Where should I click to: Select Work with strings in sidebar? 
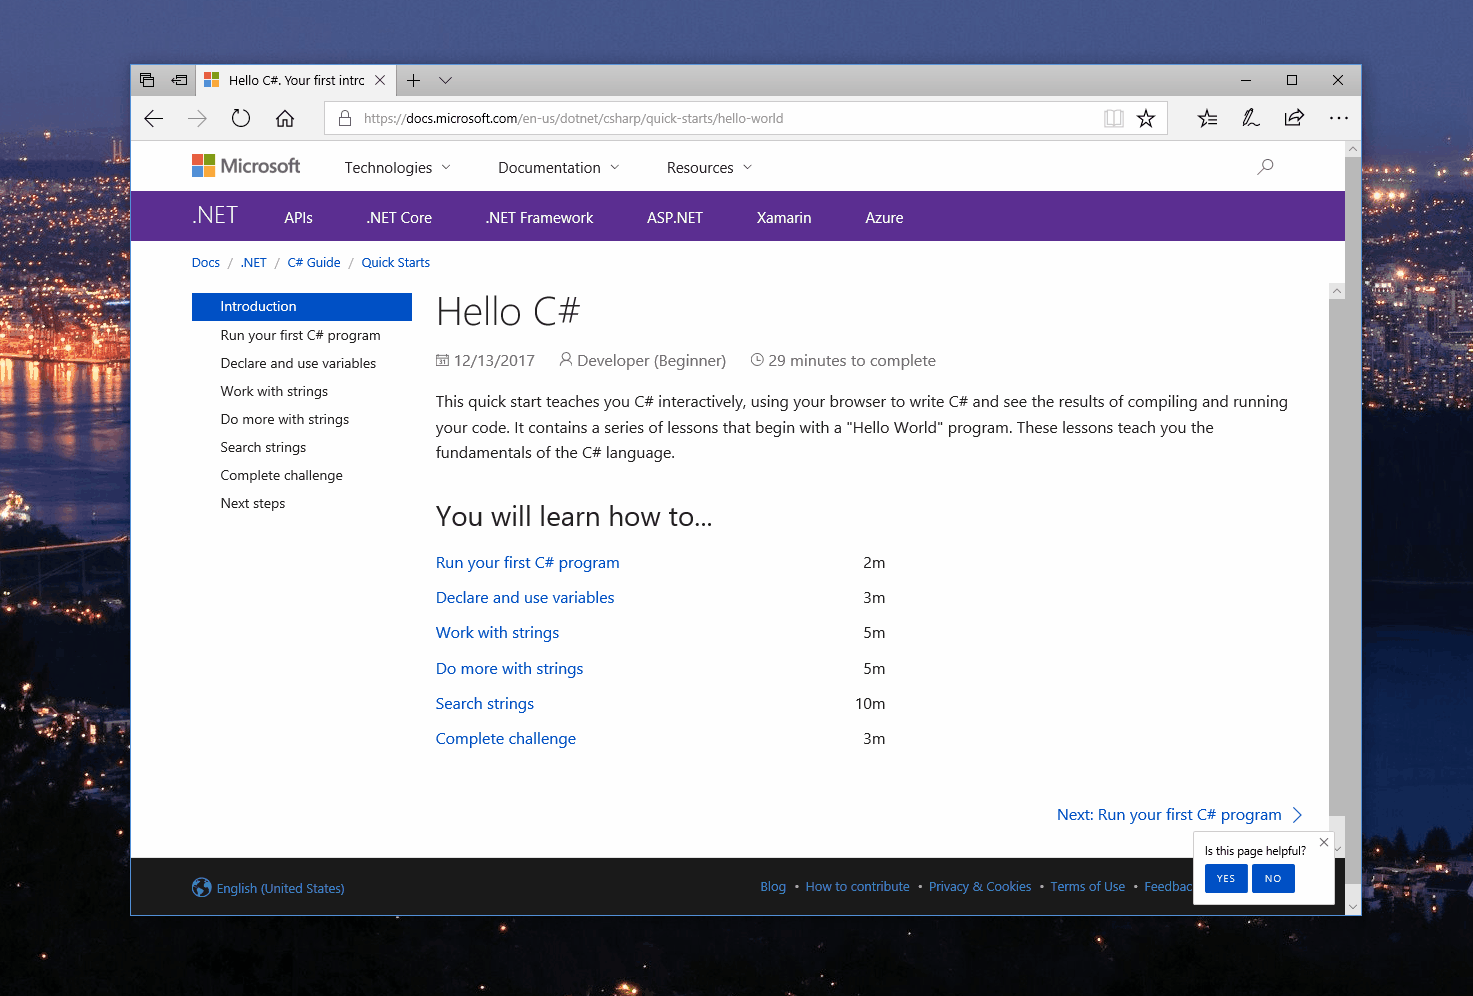click(274, 392)
